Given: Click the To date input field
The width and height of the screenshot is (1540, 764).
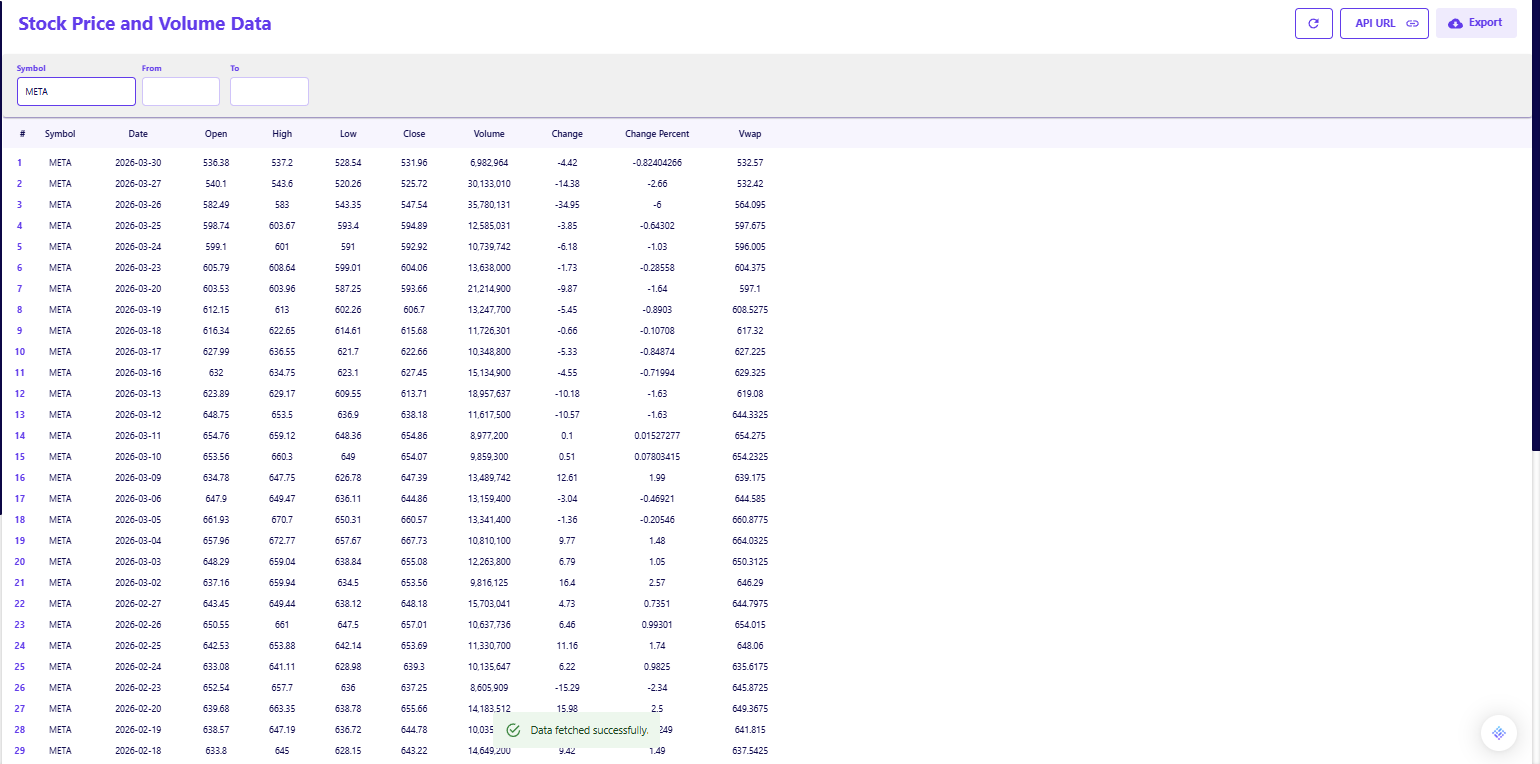Looking at the screenshot, I should click(269, 91).
